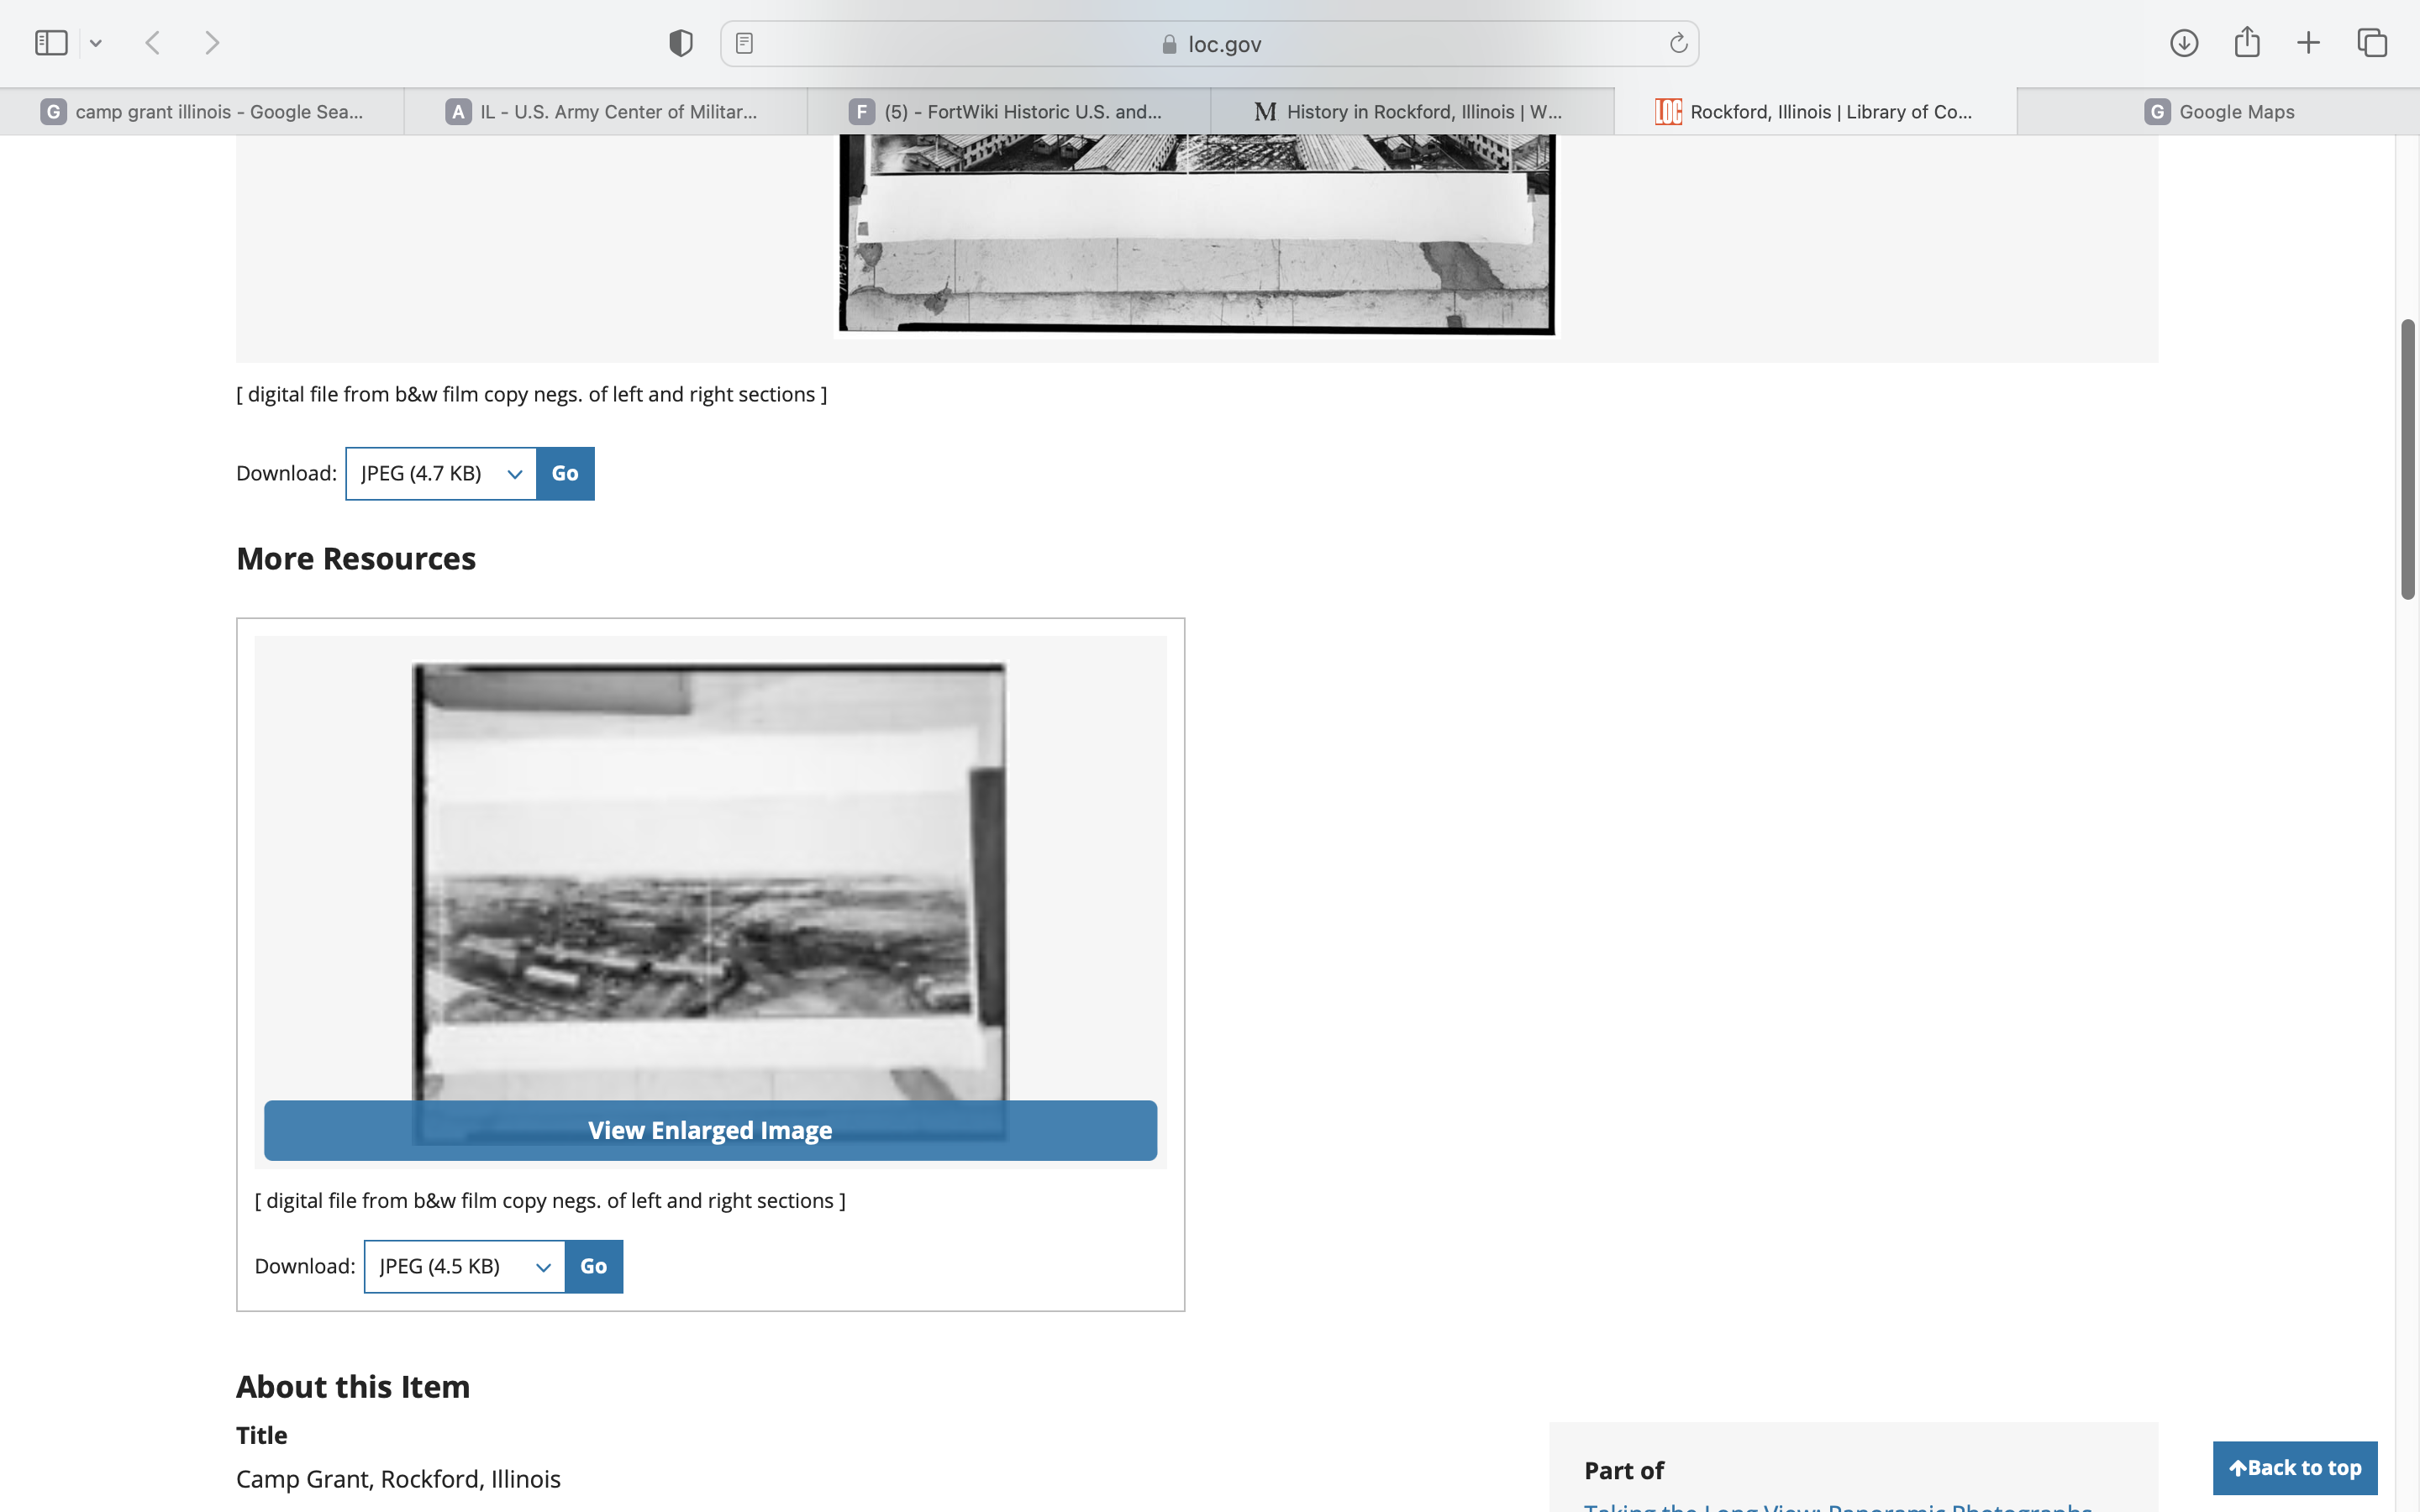The height and width of the screenshot is (1512, 2420).
Task: Open the privacy report shield icon
Action: [x=681, y=43]
